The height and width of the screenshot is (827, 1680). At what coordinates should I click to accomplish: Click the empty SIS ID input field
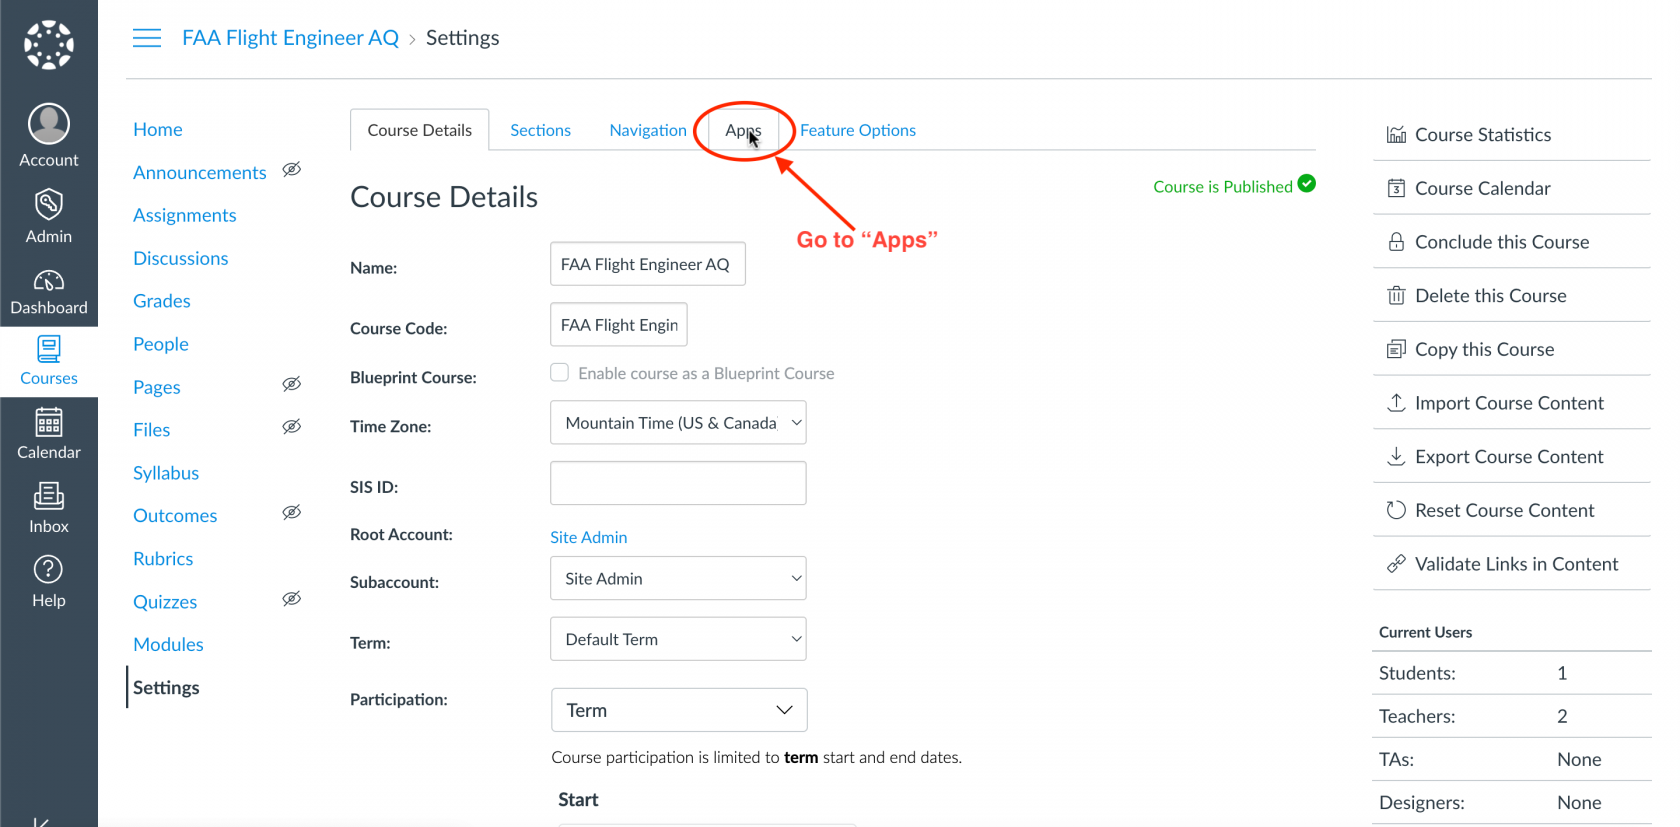coord(678,483)
